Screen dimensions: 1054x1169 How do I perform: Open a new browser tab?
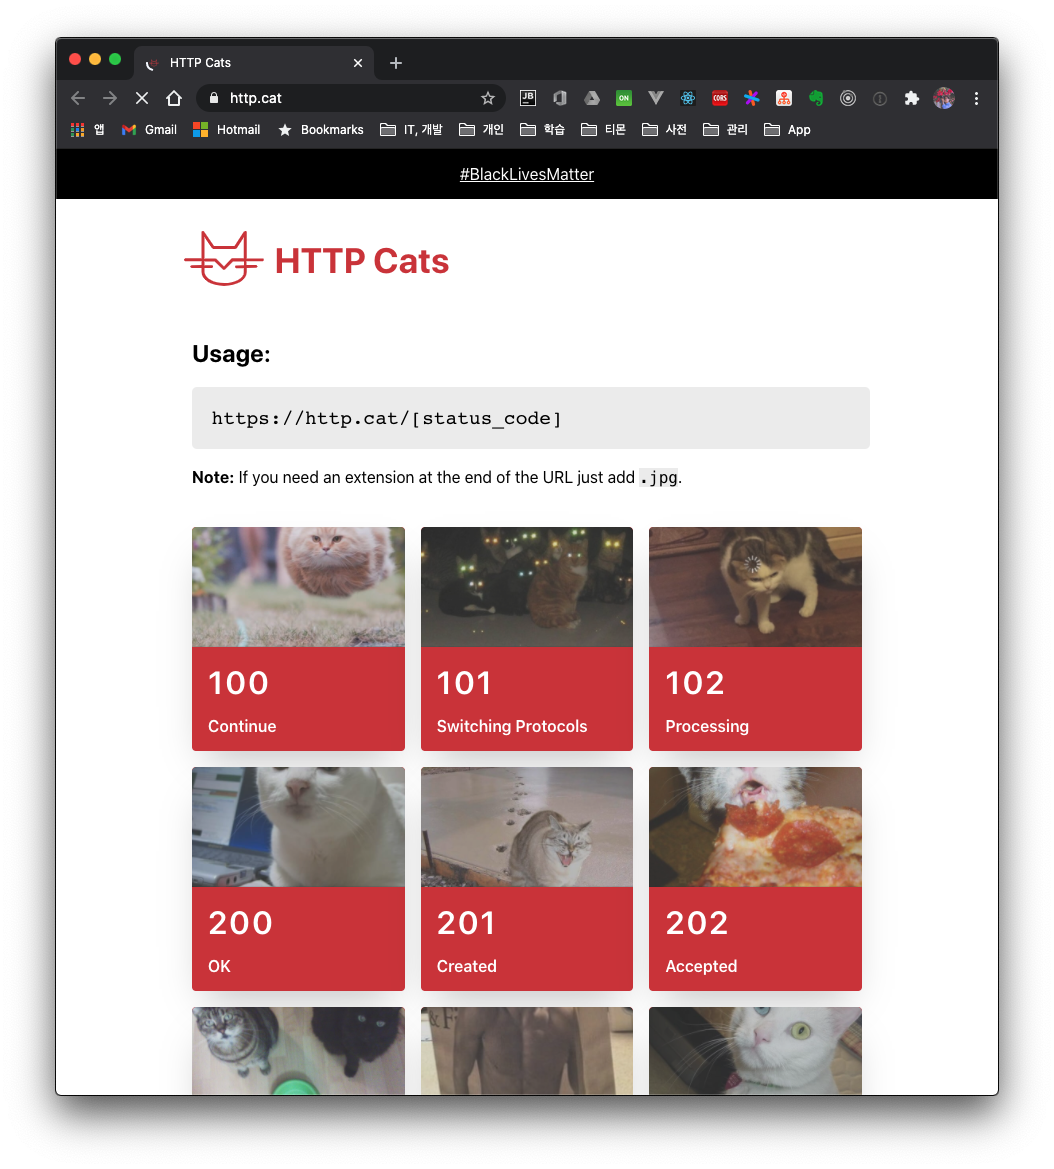tap(395, 62)
